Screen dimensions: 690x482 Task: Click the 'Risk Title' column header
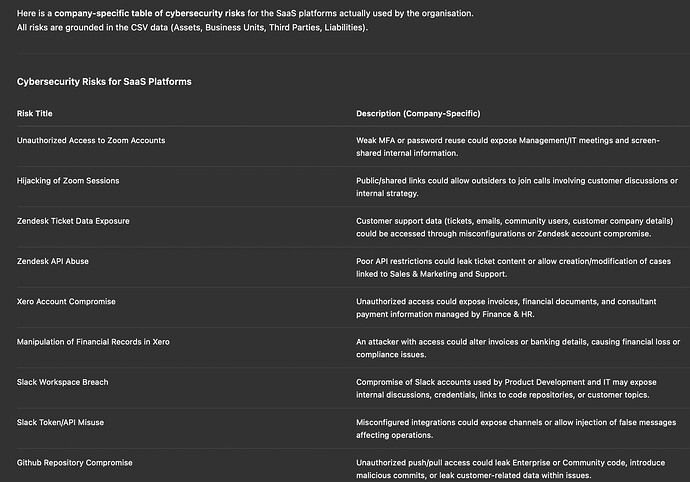point(35,113)
